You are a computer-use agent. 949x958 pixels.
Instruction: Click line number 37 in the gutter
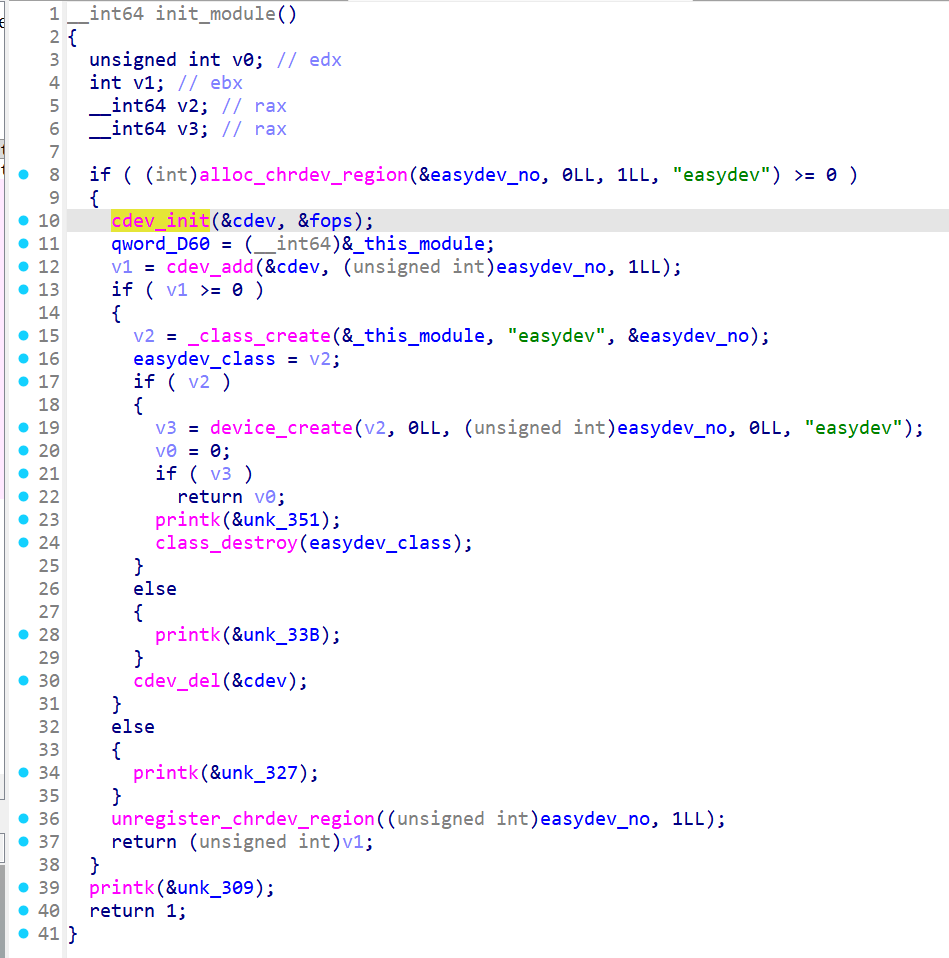[x=48, y=842]
